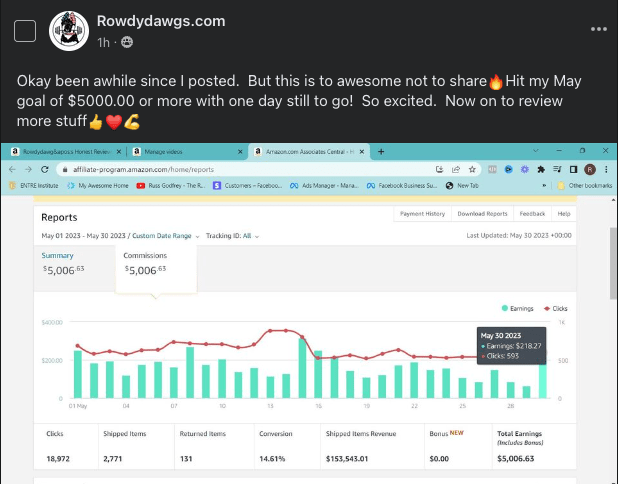This screenshot has width=618, height=484.
Task: Click the page vertical scrollbar thumb
Action: [x=613, y=263]
